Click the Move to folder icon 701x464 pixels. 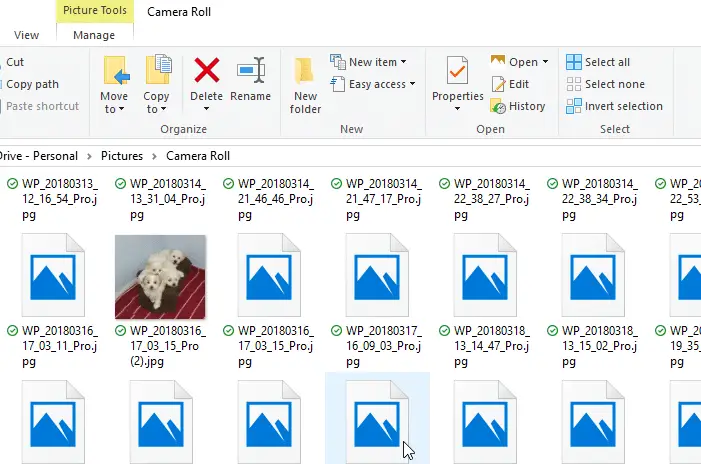pos(116,71)
